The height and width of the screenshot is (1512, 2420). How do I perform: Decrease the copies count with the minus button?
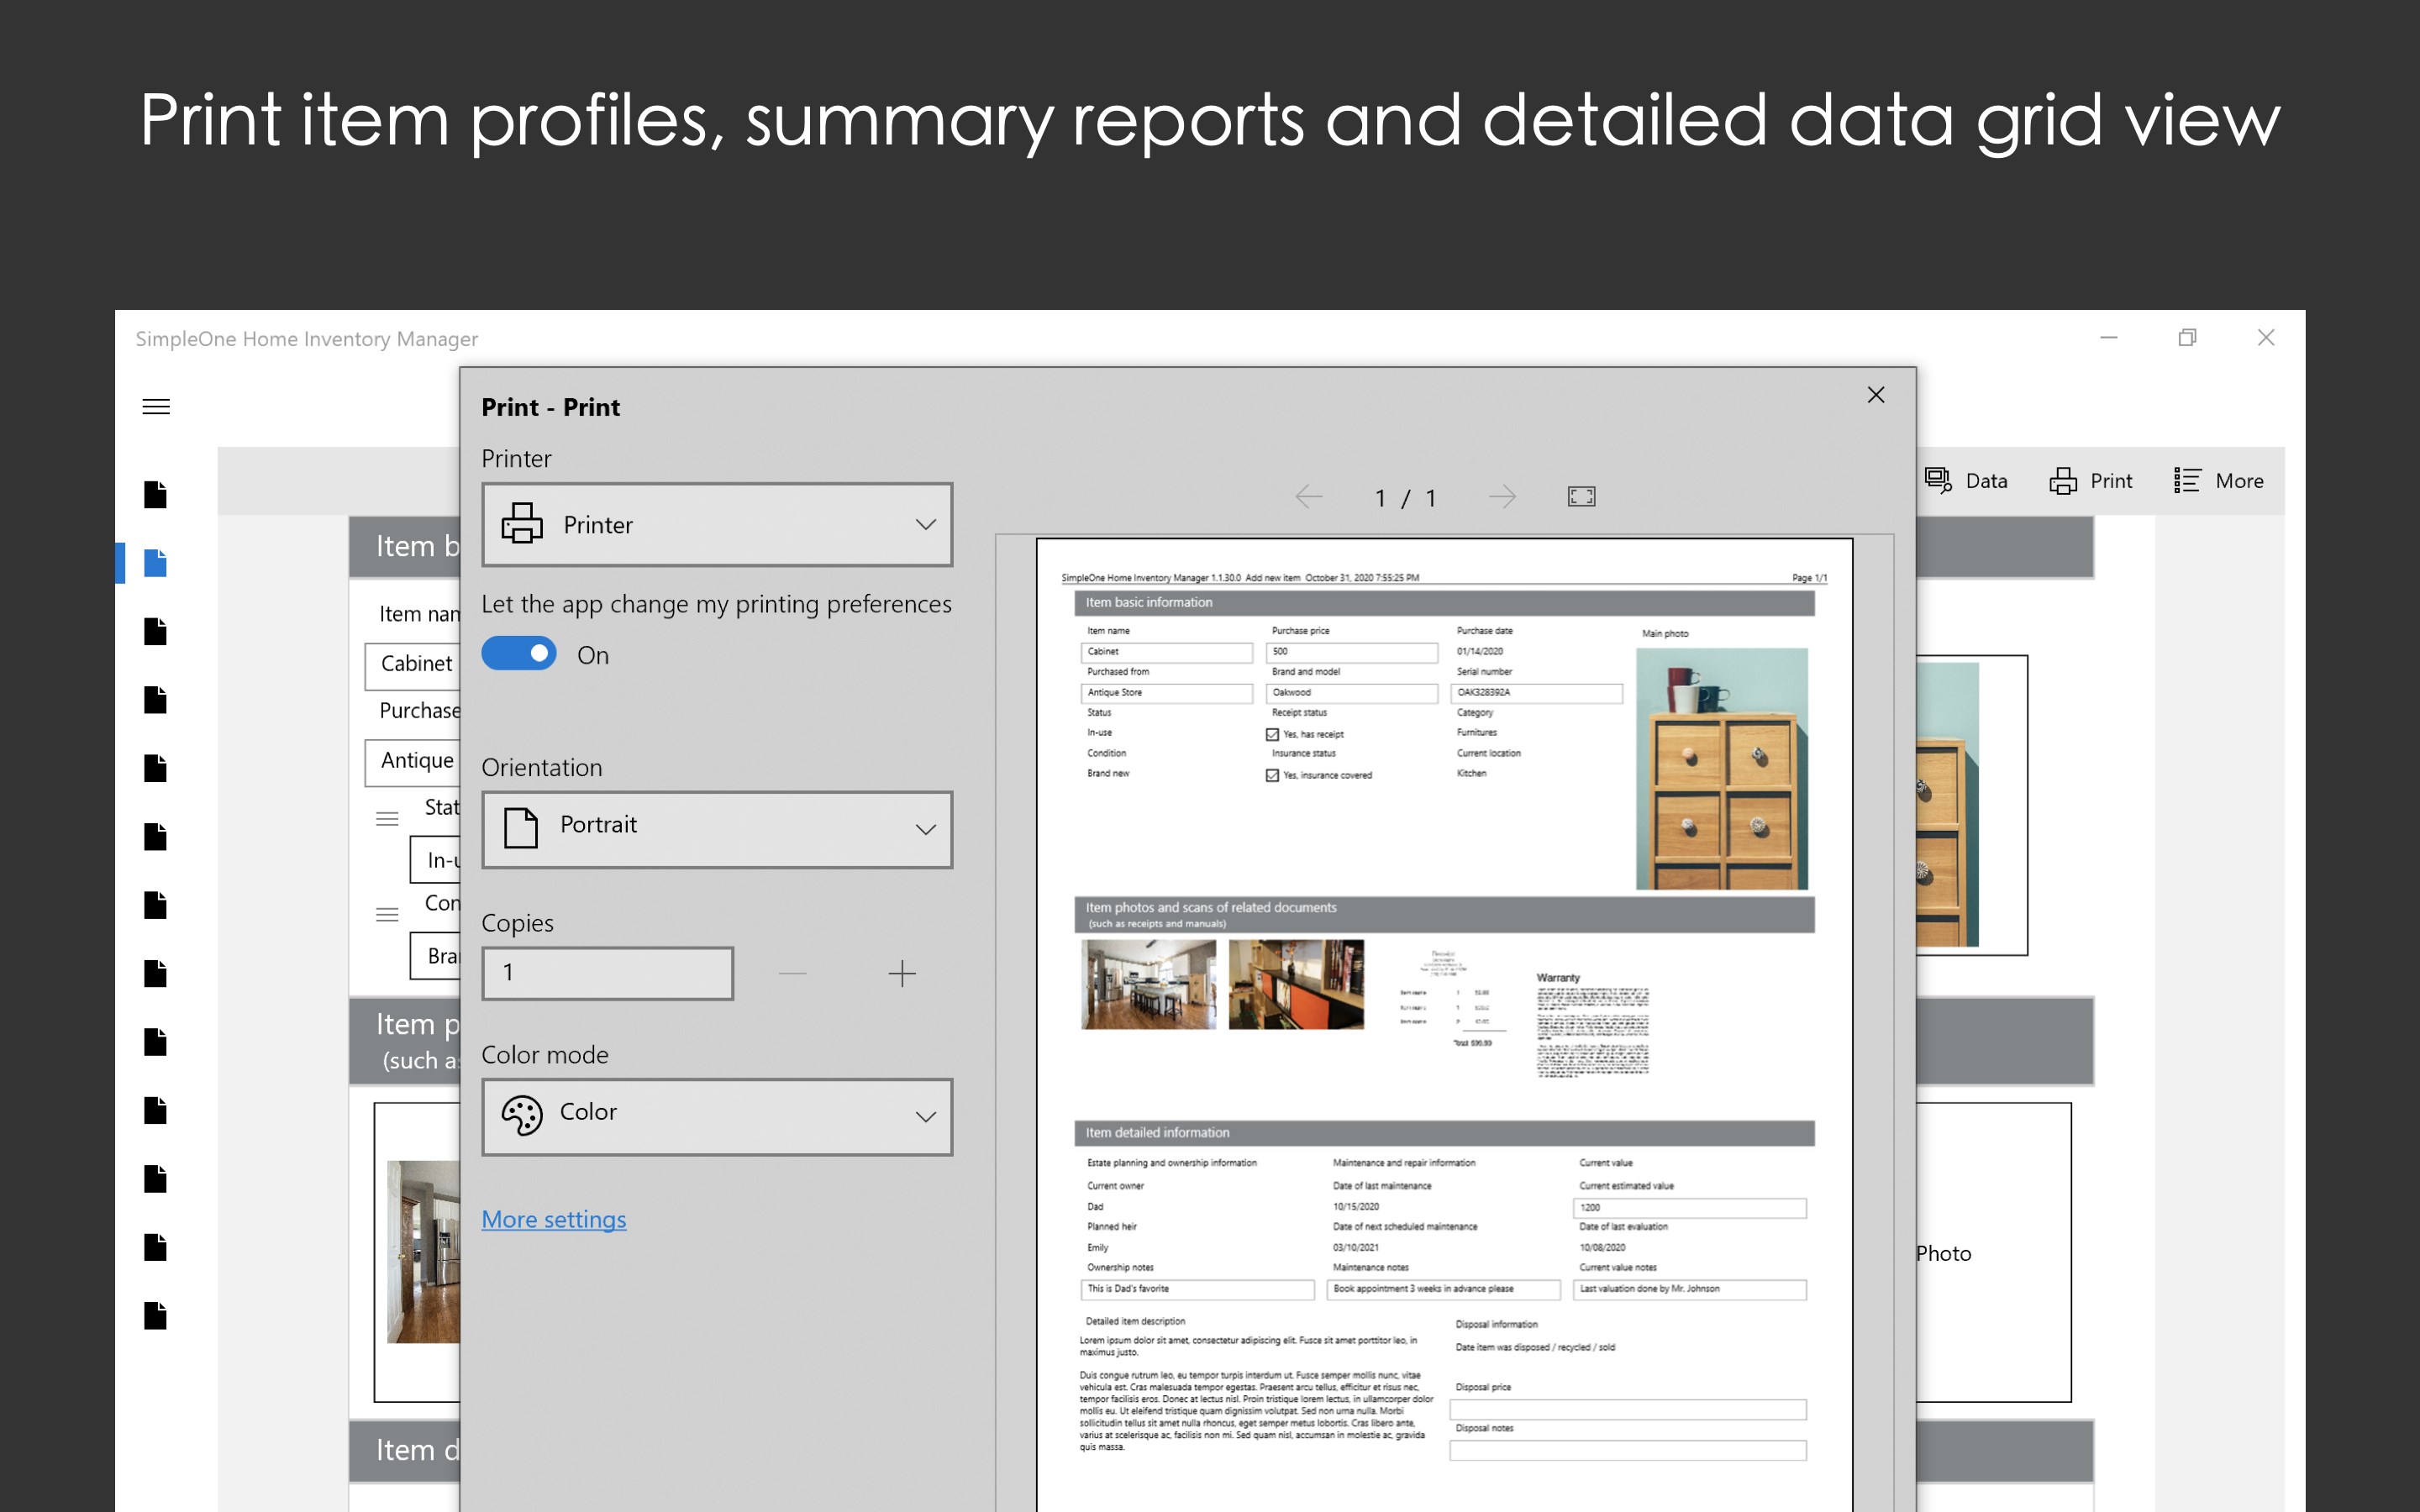pos(792,972)
